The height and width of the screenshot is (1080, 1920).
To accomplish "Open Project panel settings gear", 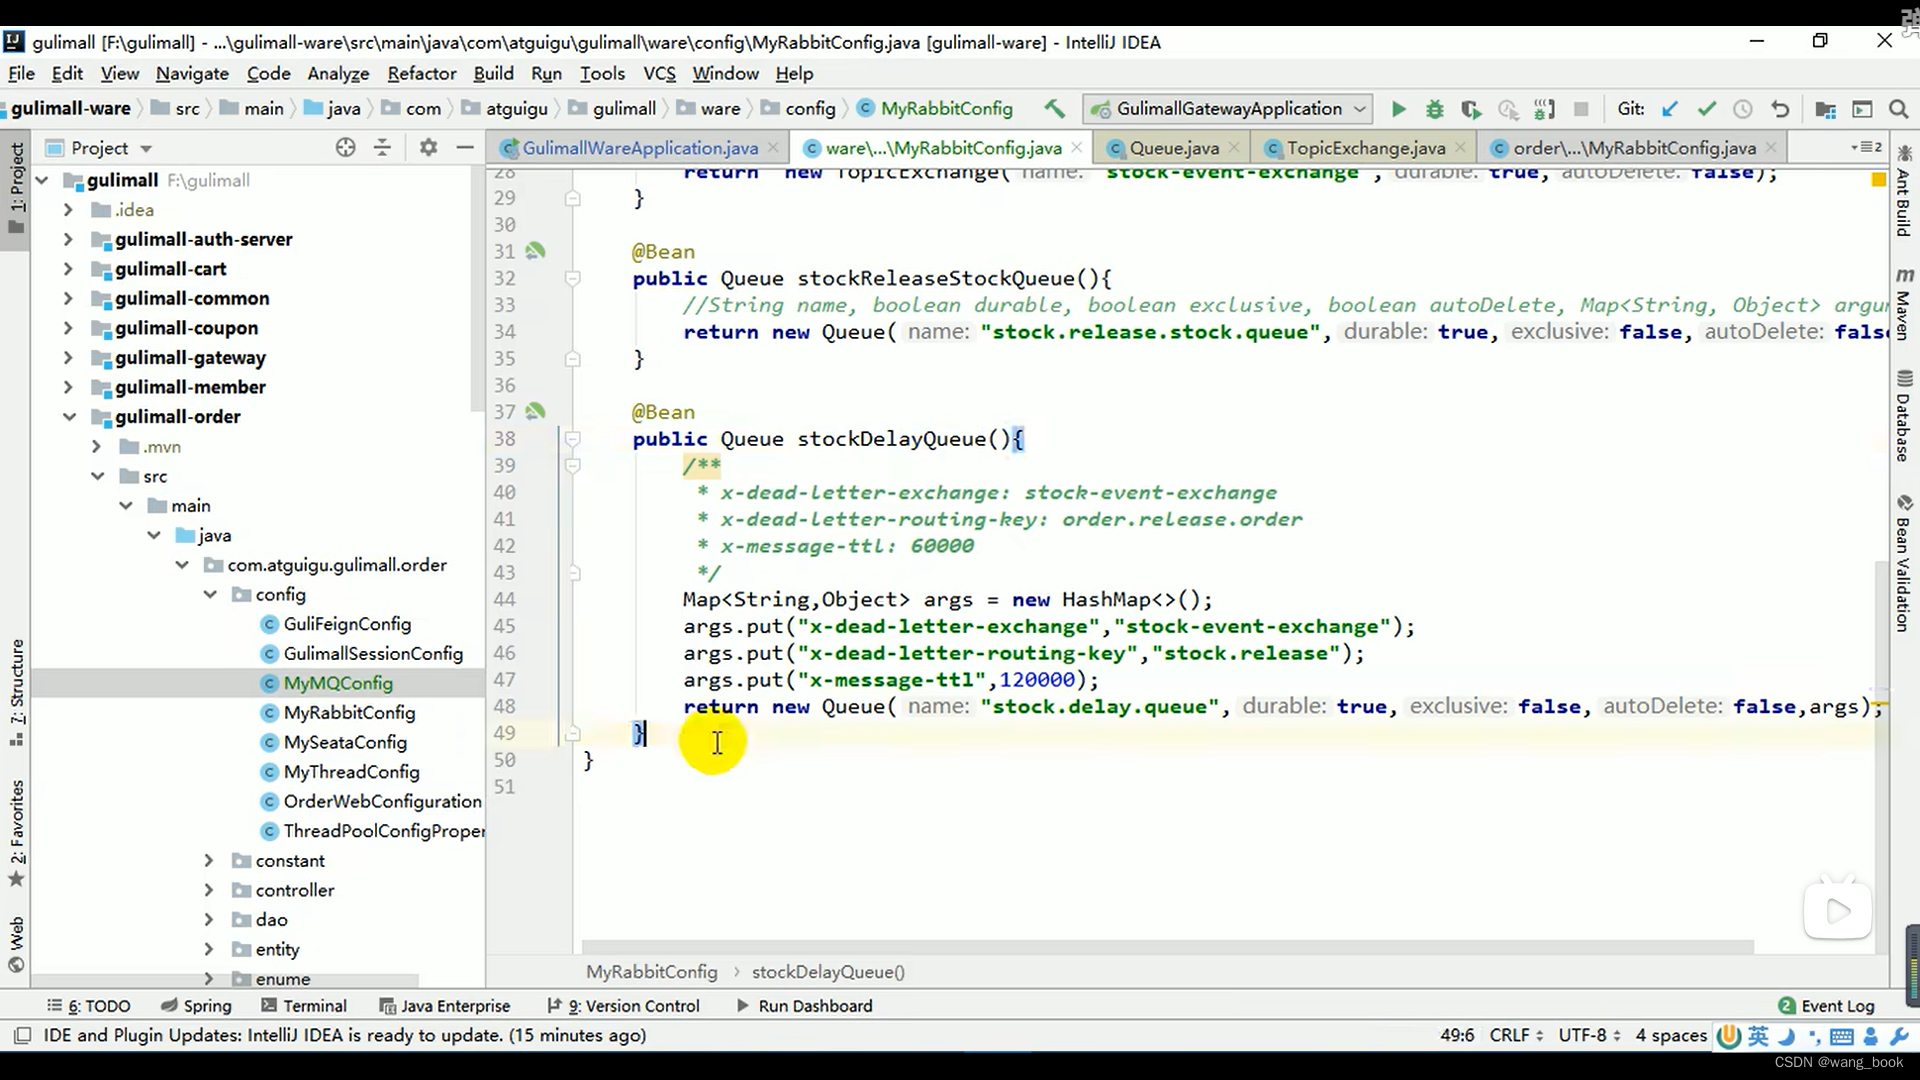I will click(x=428, y=148).
